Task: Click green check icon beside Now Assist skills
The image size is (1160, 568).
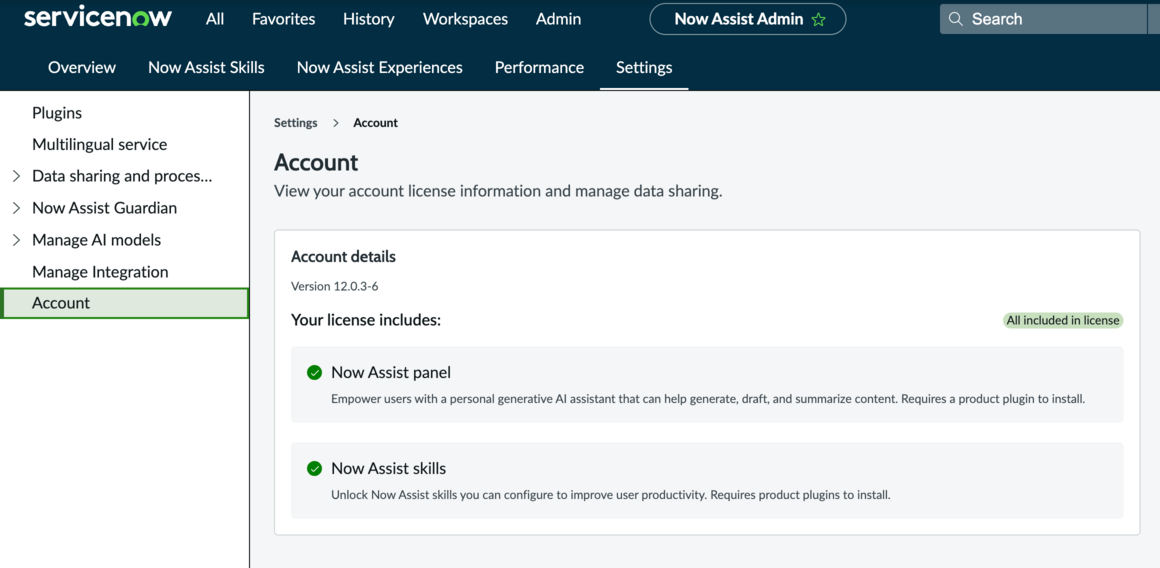Action: [x=314, y=468]
